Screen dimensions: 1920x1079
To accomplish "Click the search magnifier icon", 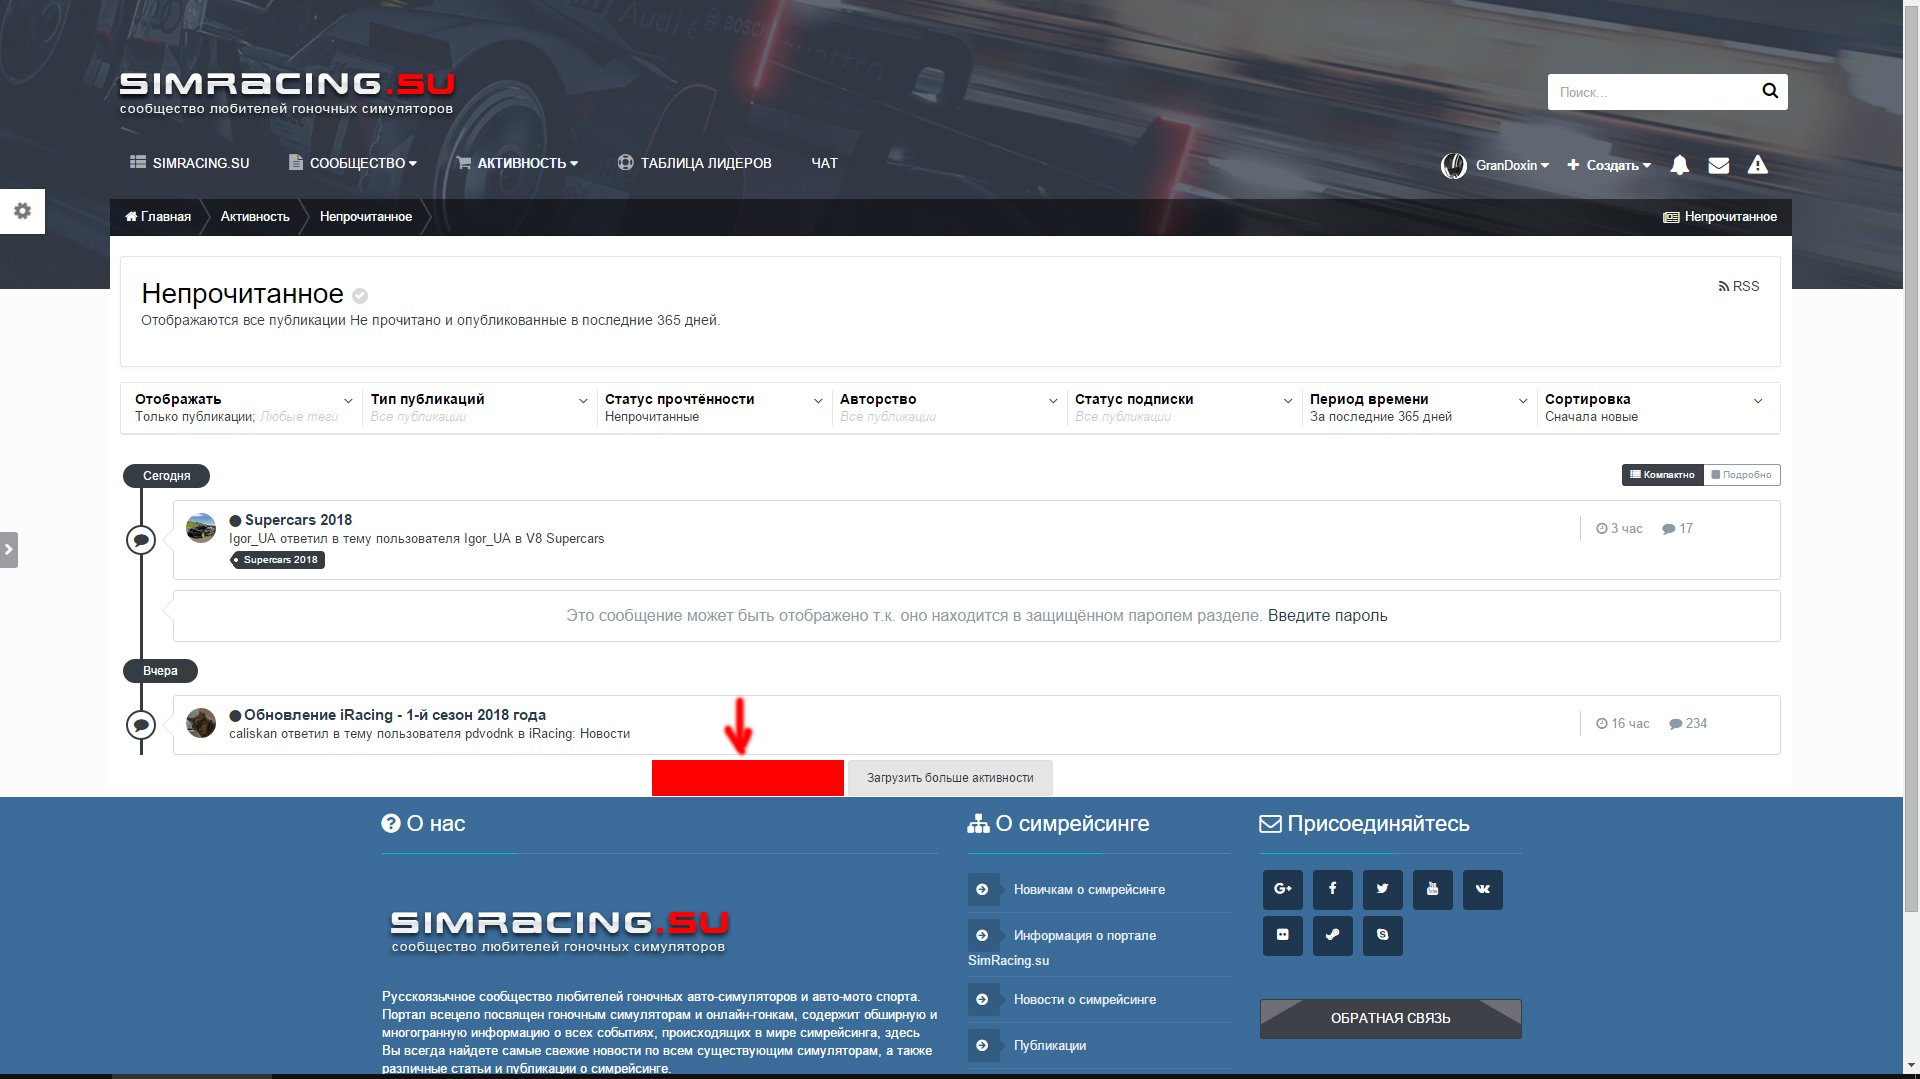I will point(1769,92).
